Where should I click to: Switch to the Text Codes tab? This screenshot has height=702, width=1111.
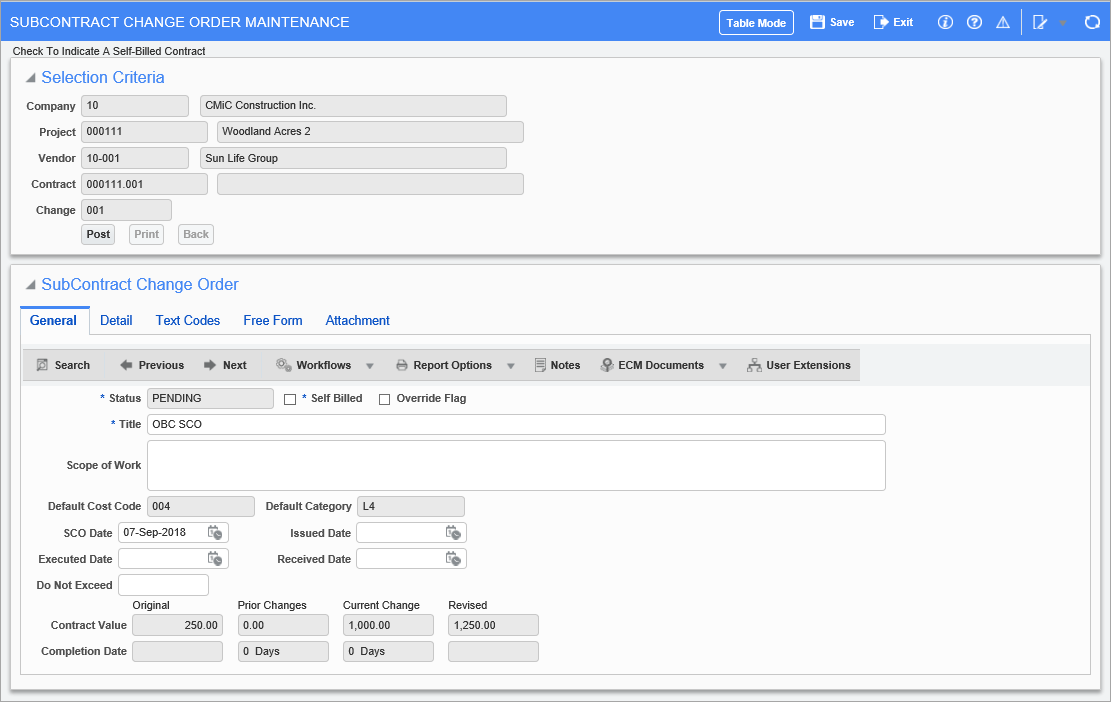pos(188,320)
